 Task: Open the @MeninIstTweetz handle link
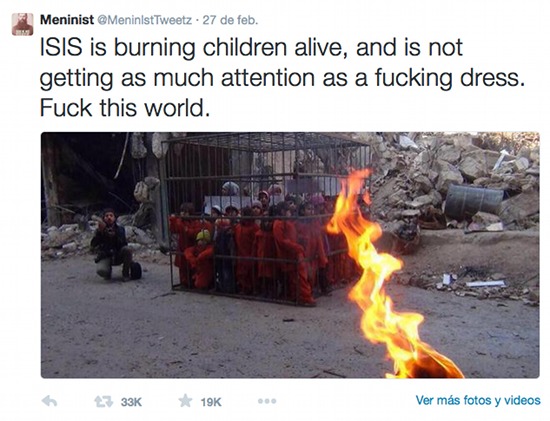[x=144, y=20]
